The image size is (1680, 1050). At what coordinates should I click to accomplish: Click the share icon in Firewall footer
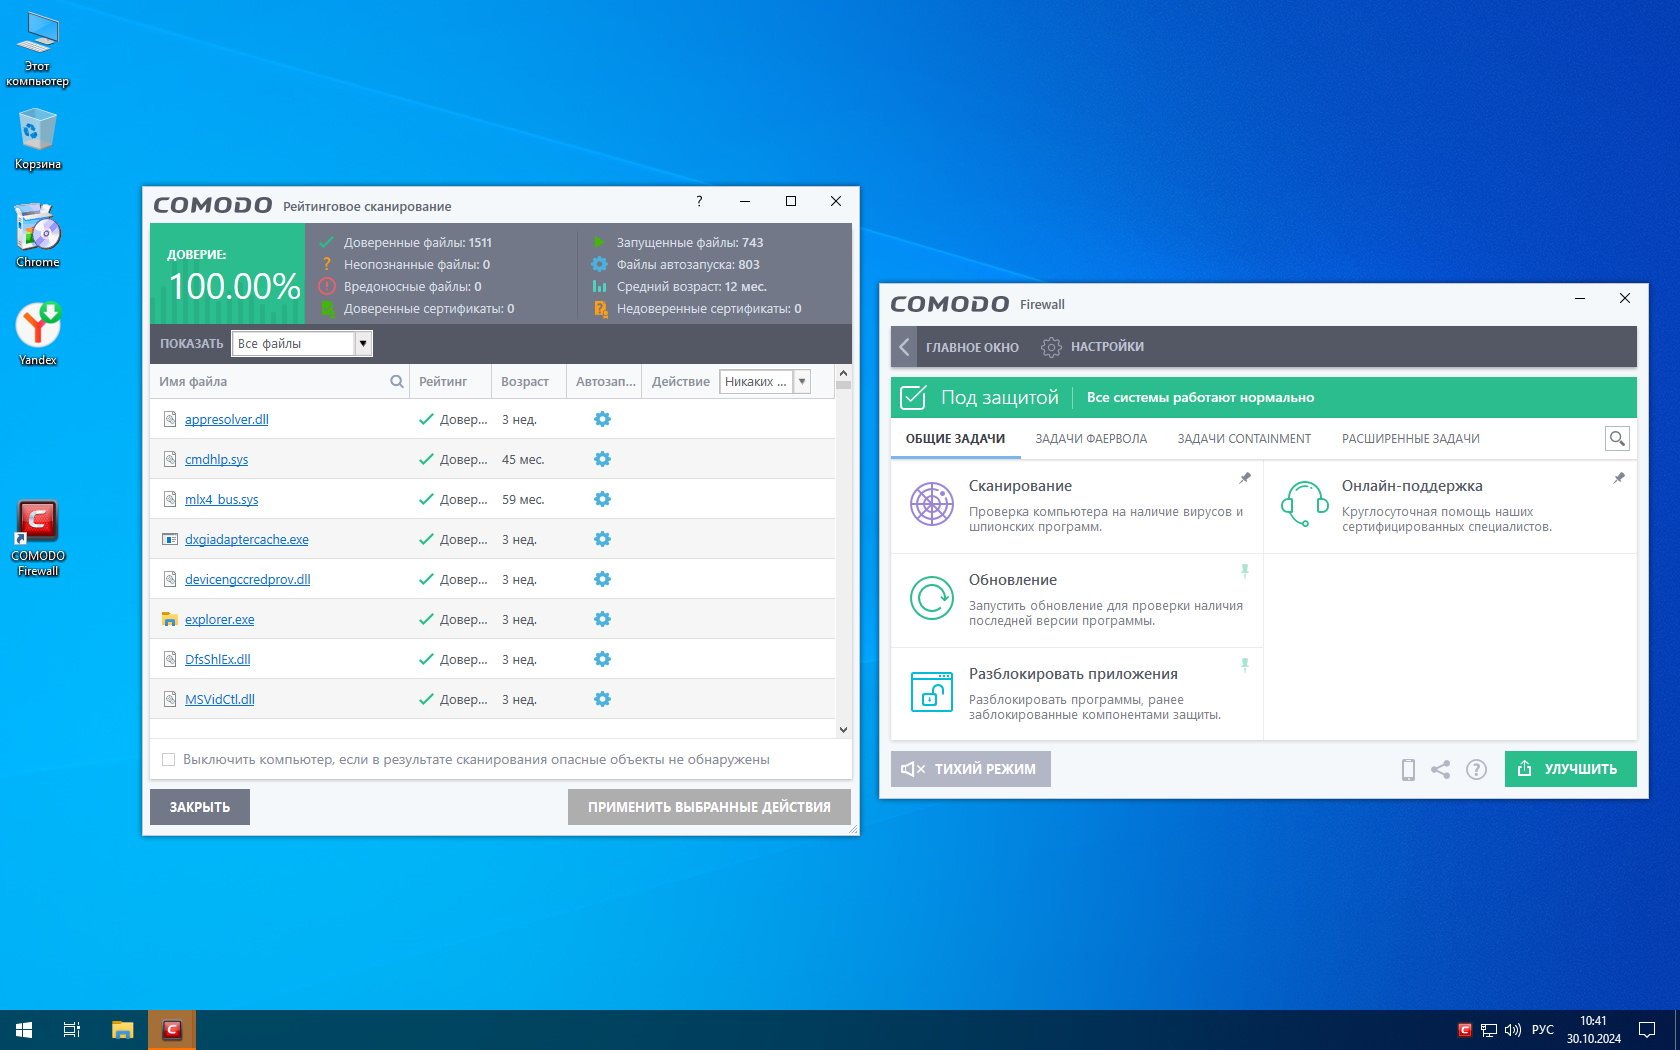tap(1440, 769)
